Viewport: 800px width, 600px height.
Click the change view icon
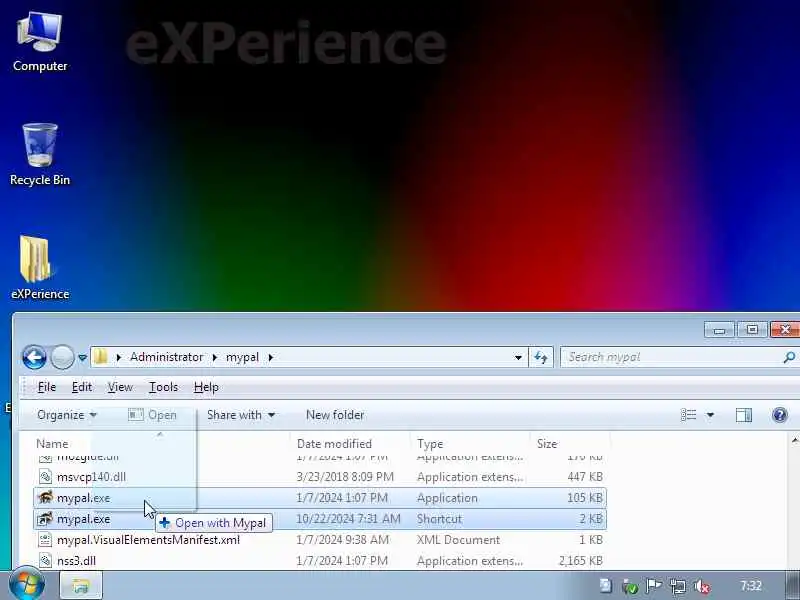point(688,415)
